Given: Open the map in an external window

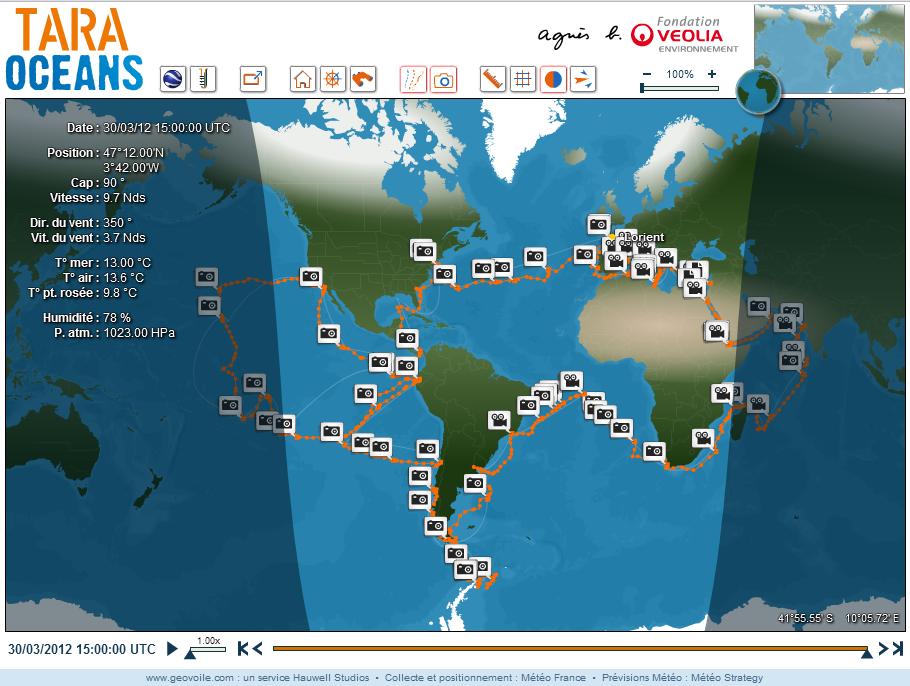Looking at the screenshot, I should 253,79.
